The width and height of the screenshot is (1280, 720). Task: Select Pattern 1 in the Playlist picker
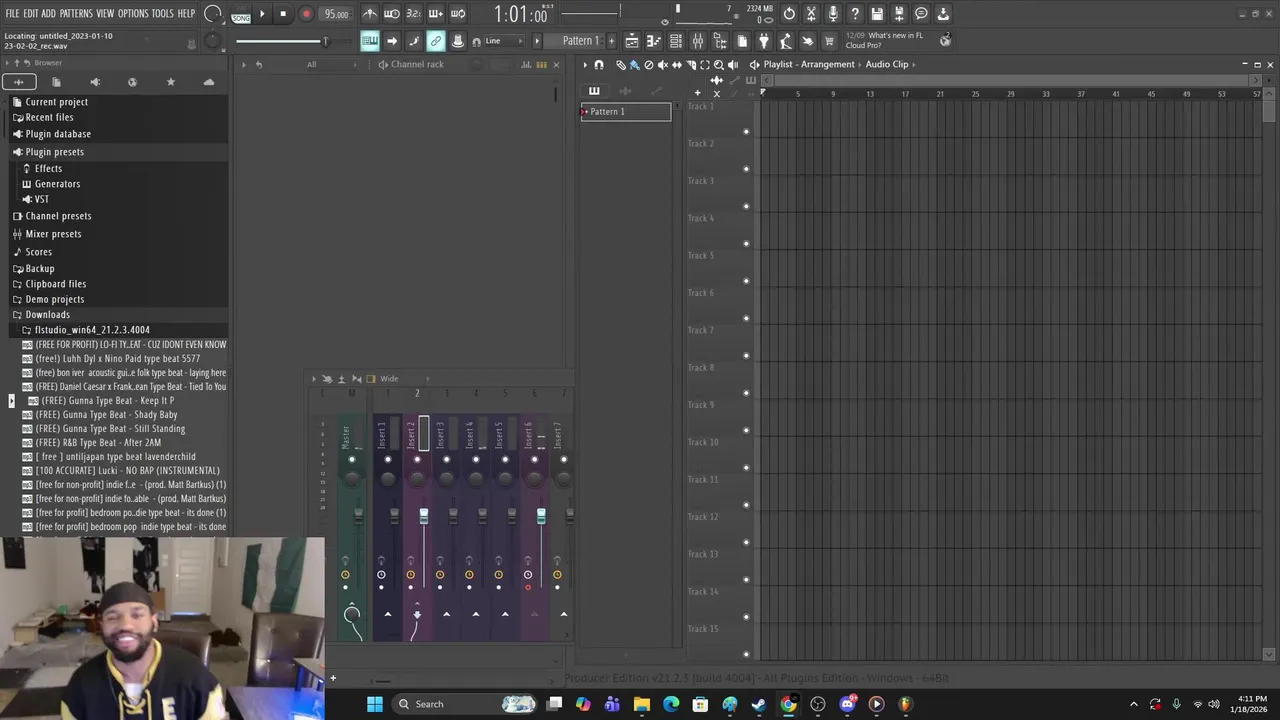[x=626, y=112]
